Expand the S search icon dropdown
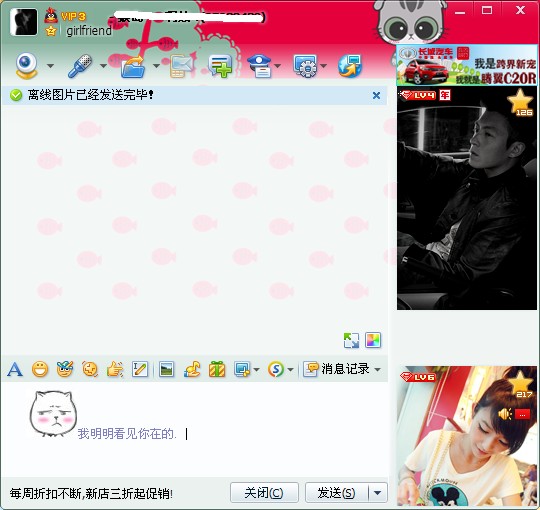540x510 pixels. pyautogui.click(x=290, y=370)
